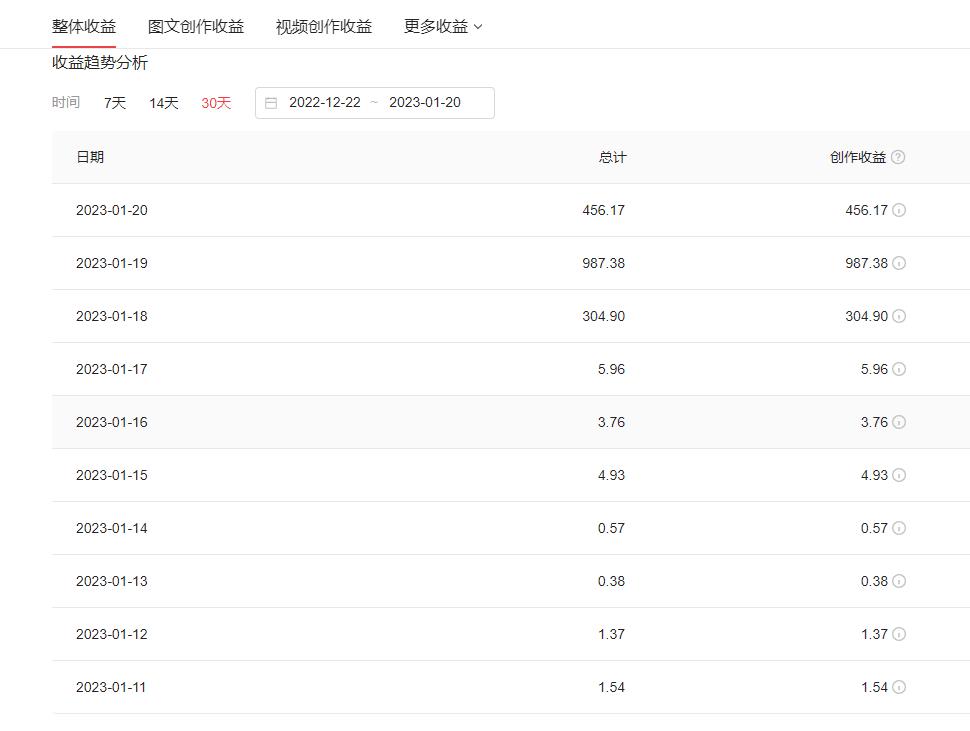Screen dimensions: 970x731
Task: Open the date range selector box
Action: (374, 102)
